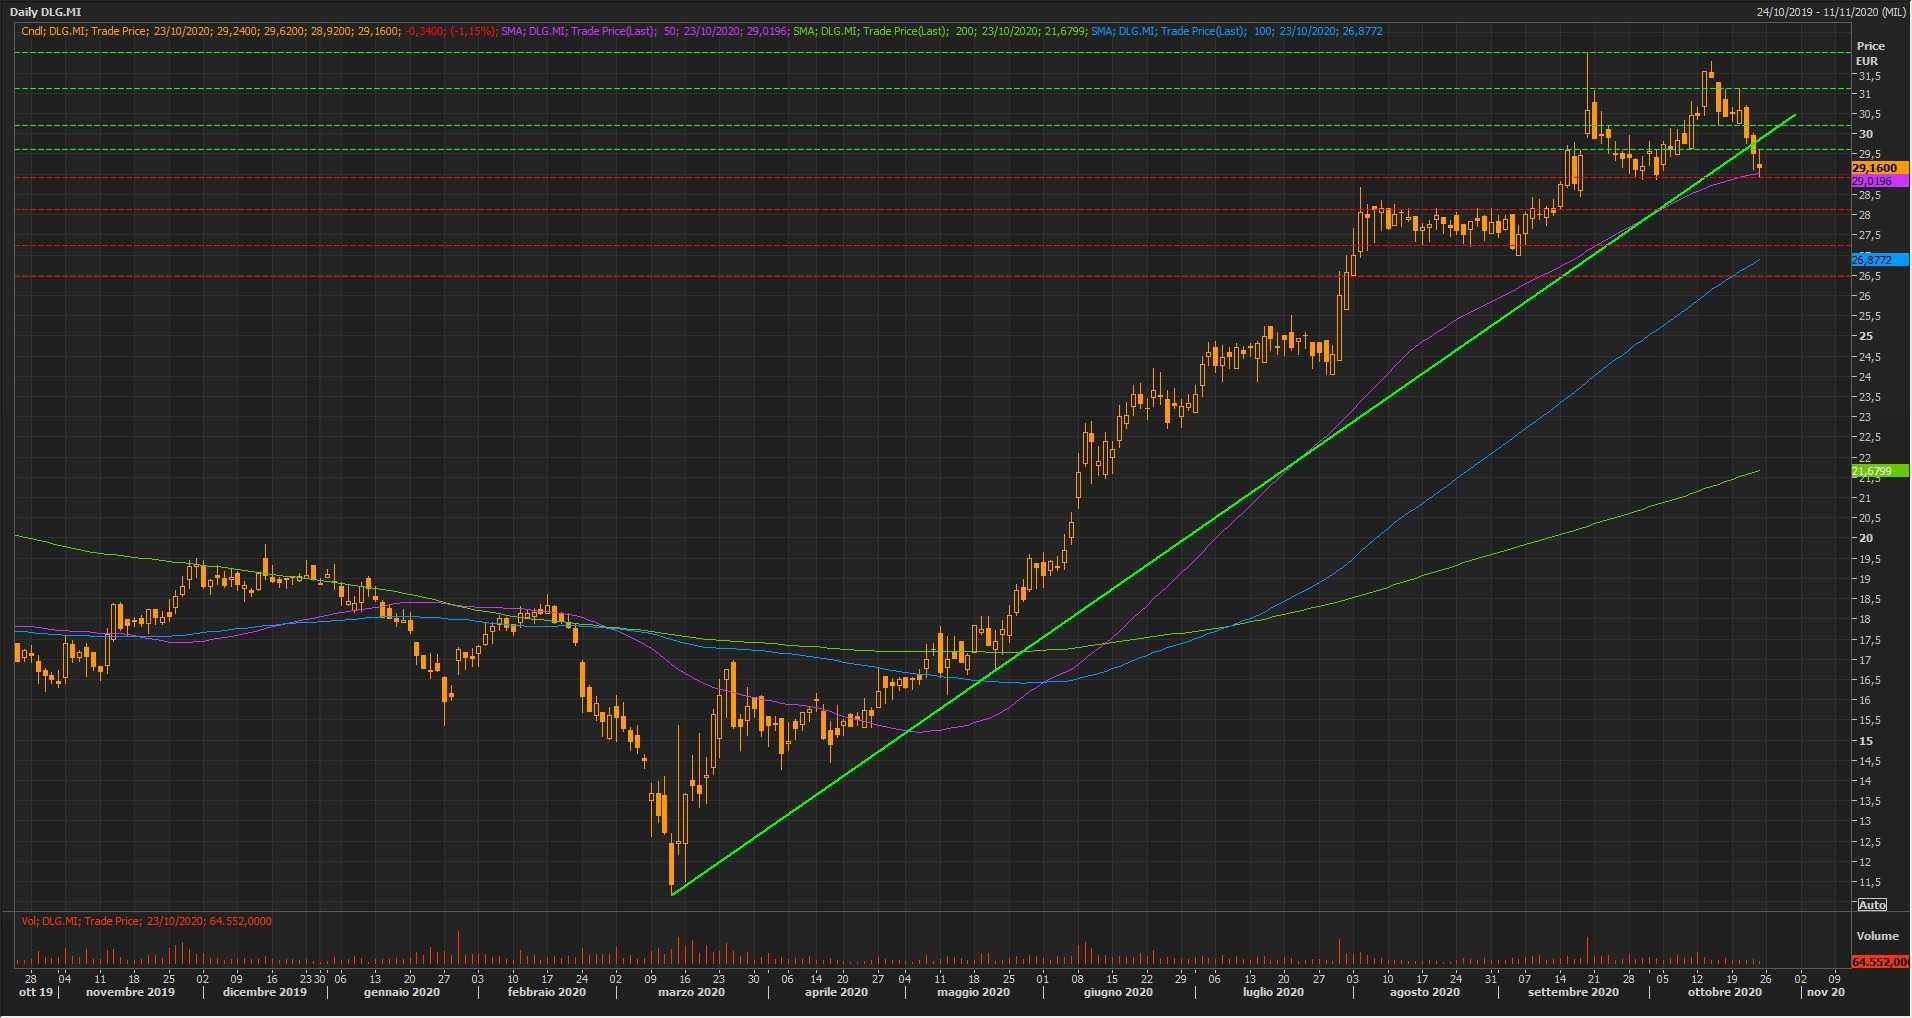The height and width of the screenshot is (1018, 1912).
Task: Click the Volume axis label
Action: point(1876,936)
